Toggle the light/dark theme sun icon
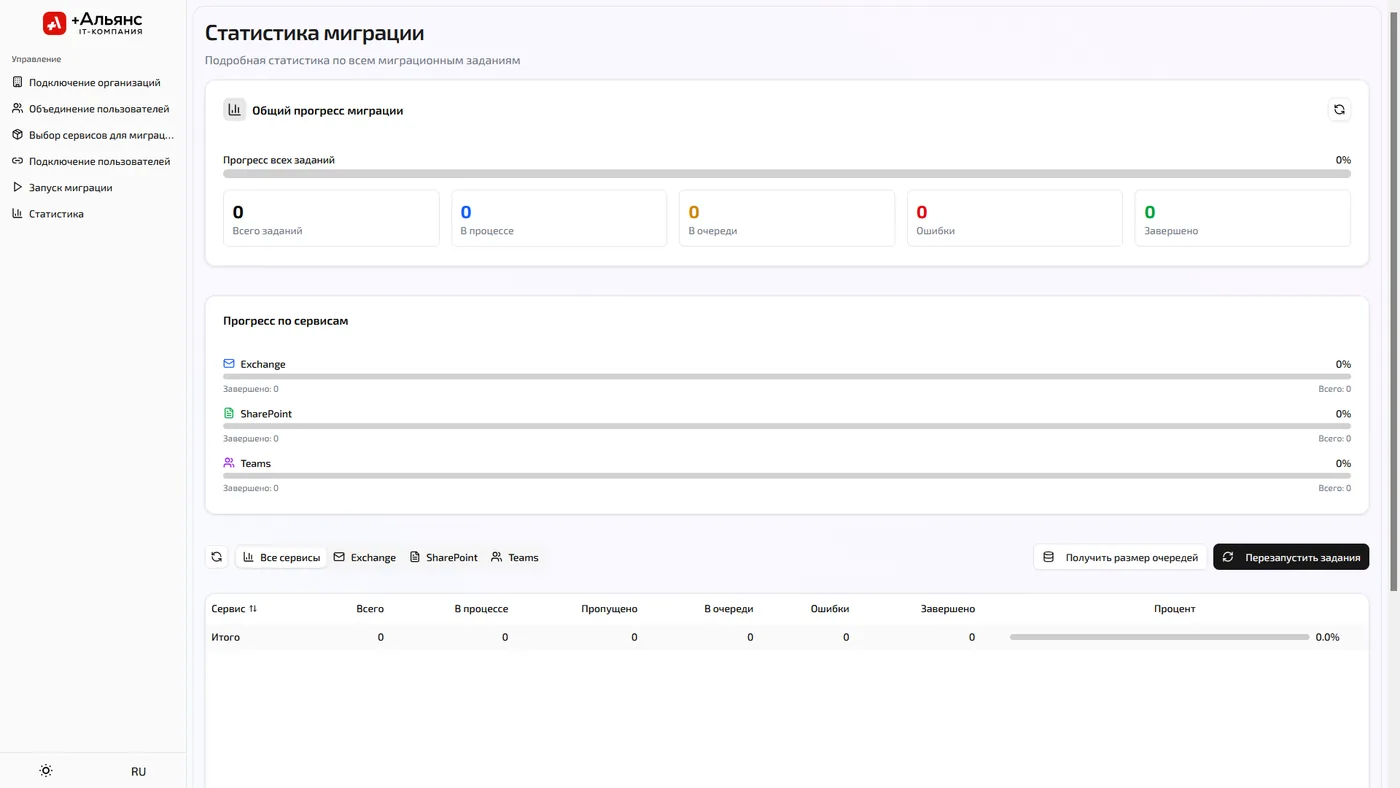The image size is (1400, 788). (46, 771)
